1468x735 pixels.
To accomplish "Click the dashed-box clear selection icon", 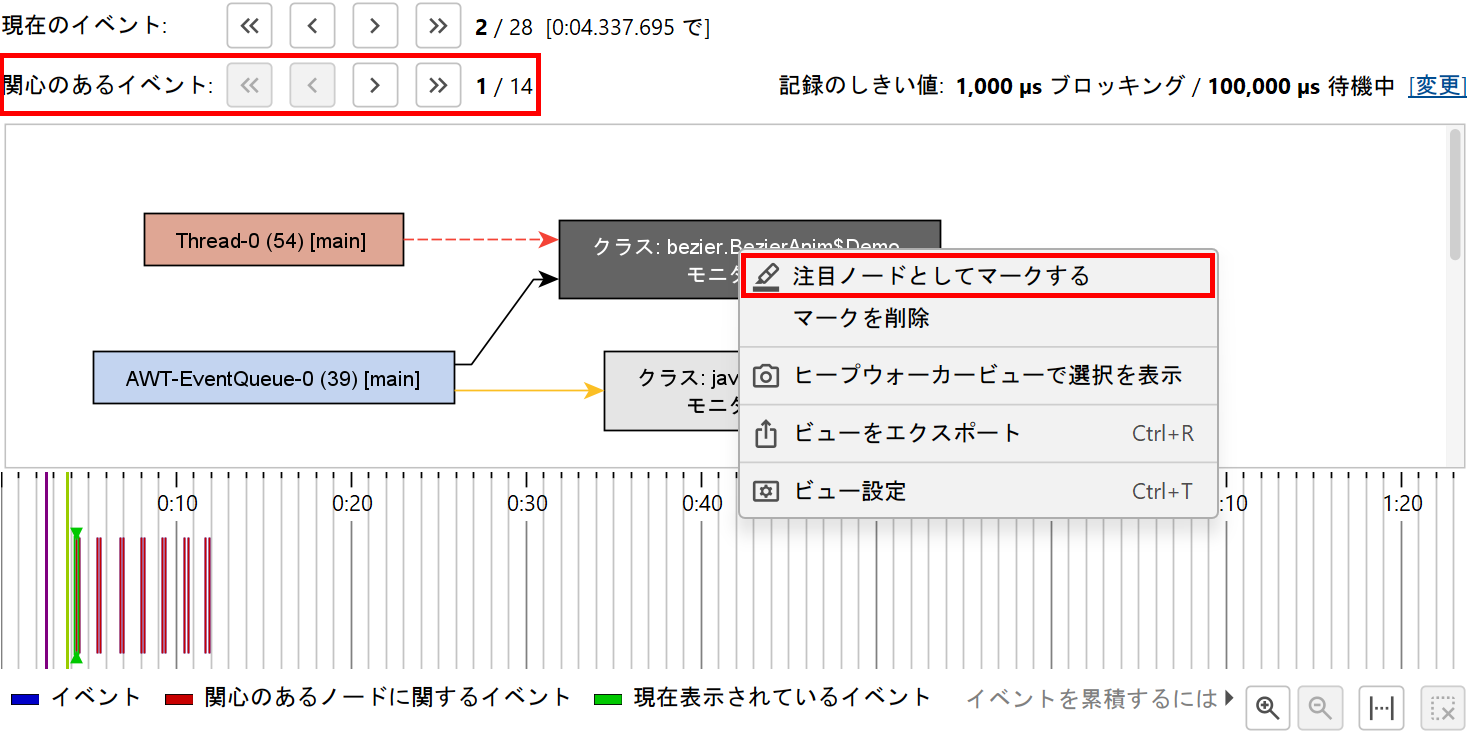I will tap(1442, 708).
